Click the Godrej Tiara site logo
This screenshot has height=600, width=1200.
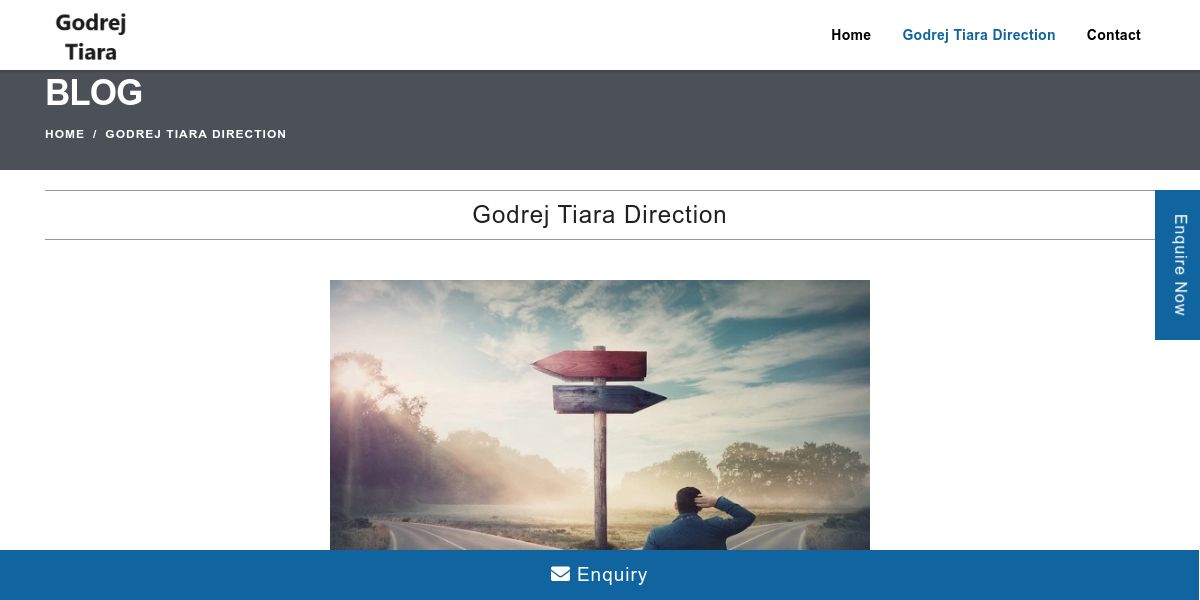pyautogui.click(x=91, y=37)
